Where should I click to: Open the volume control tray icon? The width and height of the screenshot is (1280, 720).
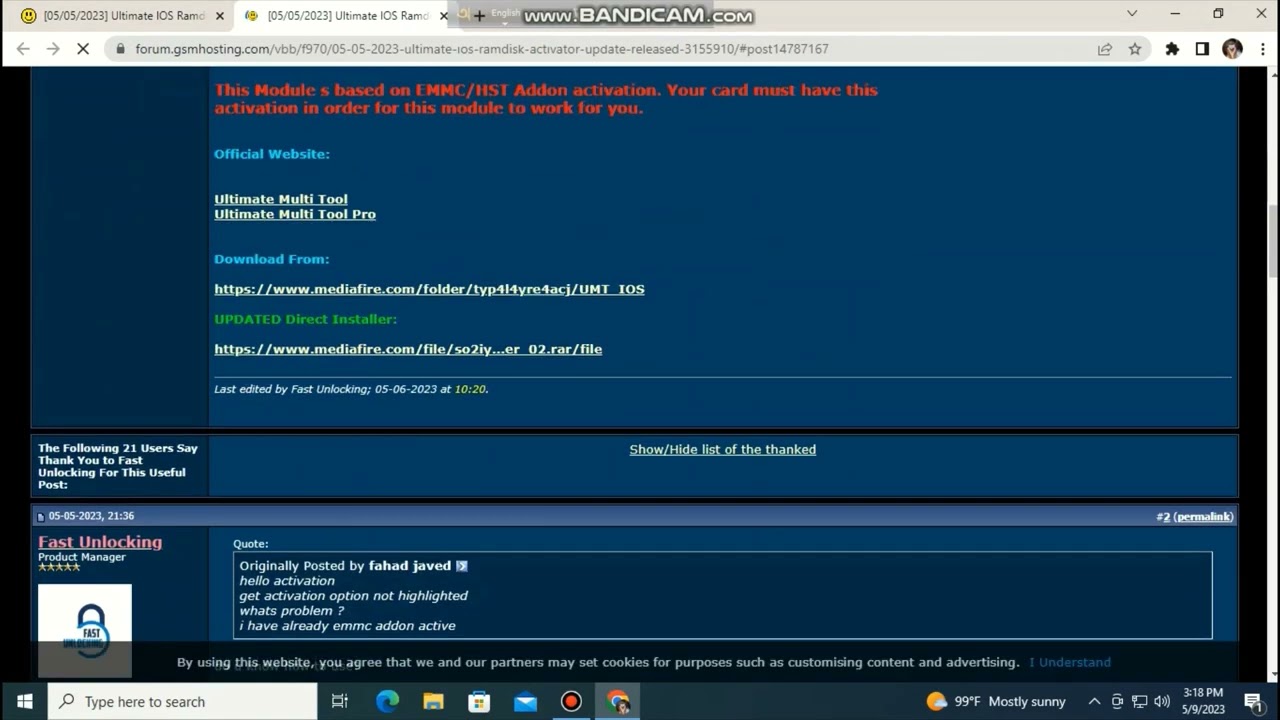1161,701
